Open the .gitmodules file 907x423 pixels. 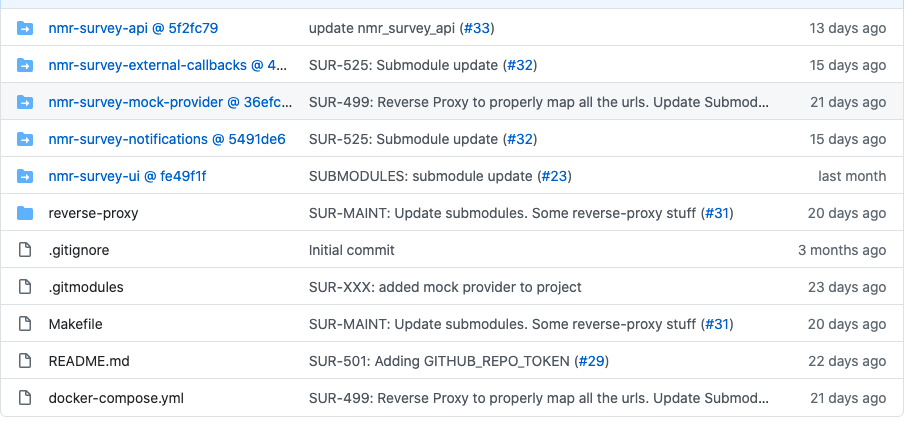86,287
